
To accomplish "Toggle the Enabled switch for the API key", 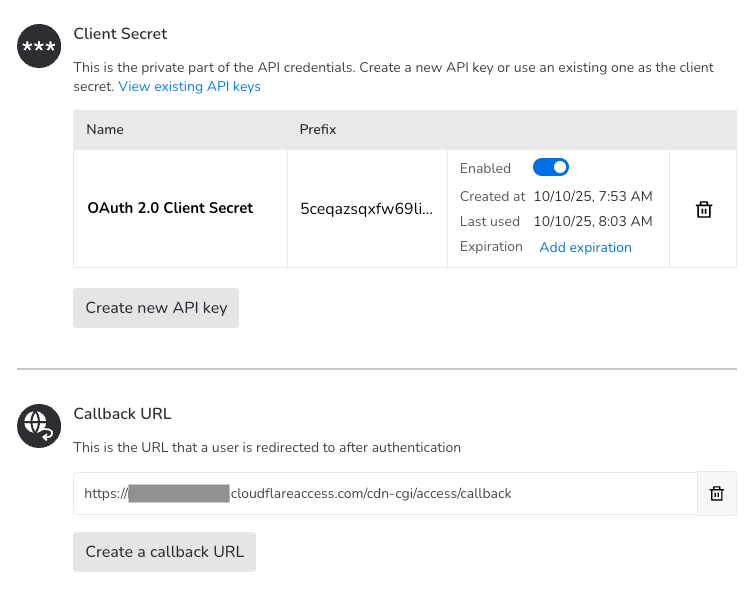I will pos(551,168).
